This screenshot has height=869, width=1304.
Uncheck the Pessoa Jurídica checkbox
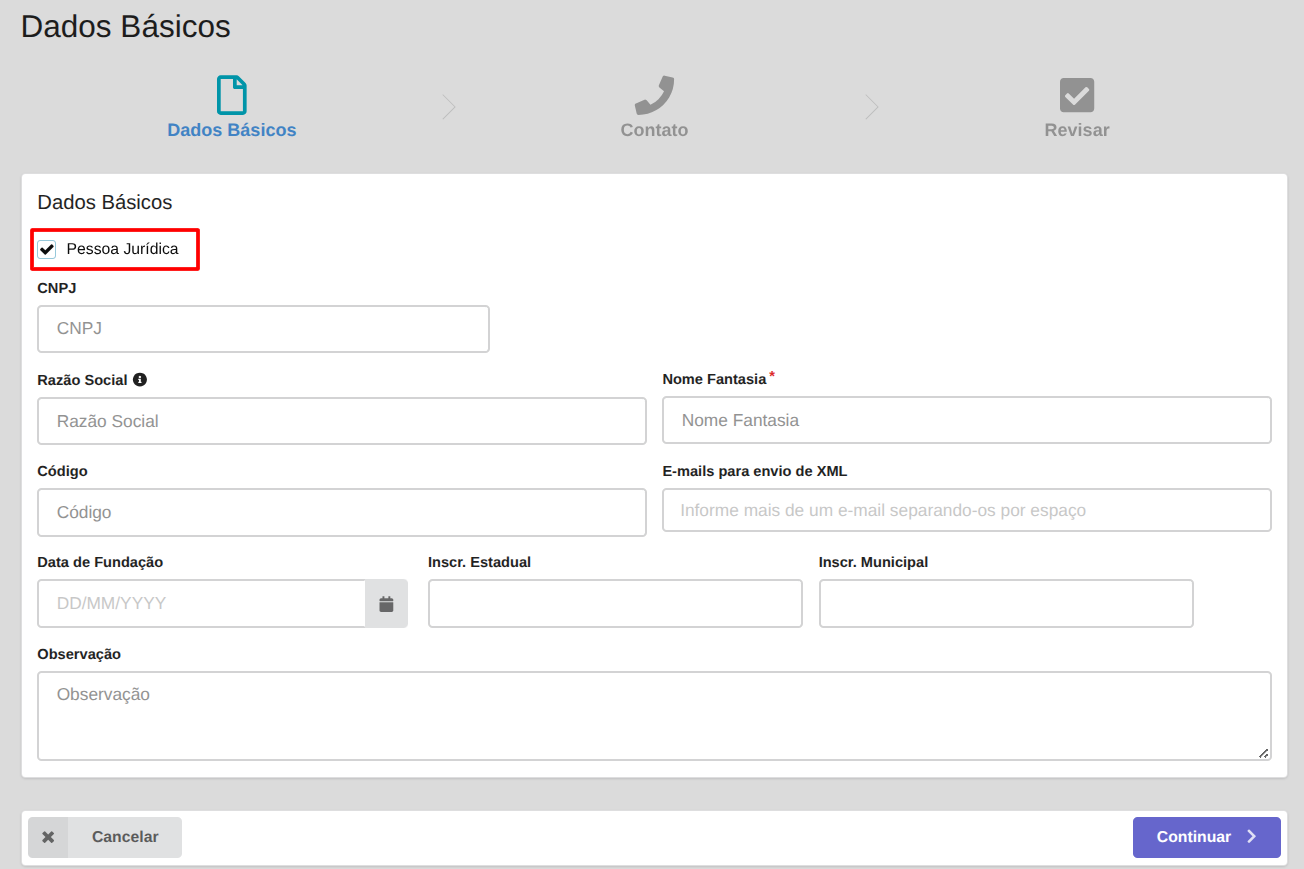click(47, 249)
